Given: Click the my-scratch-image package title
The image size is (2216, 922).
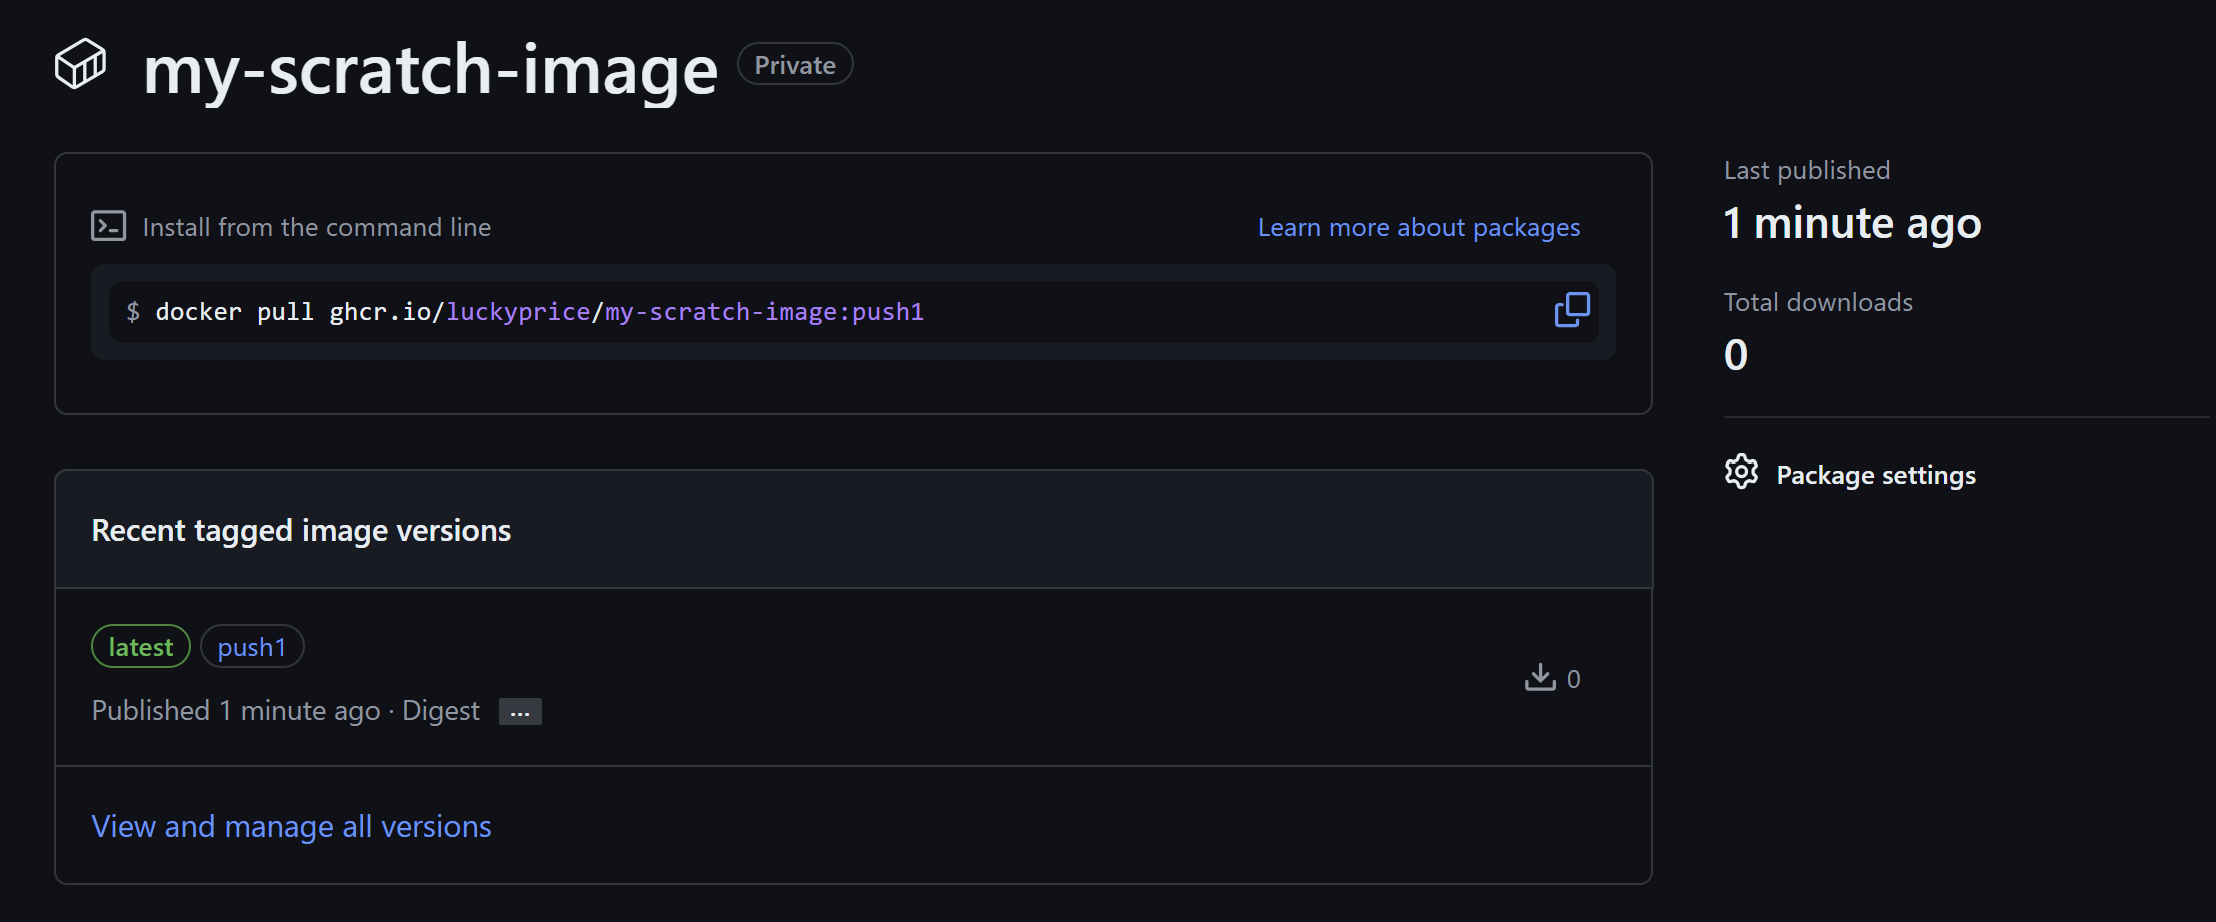Looking at the screenshot, I should pyautogui.click(x=431, y=70).
